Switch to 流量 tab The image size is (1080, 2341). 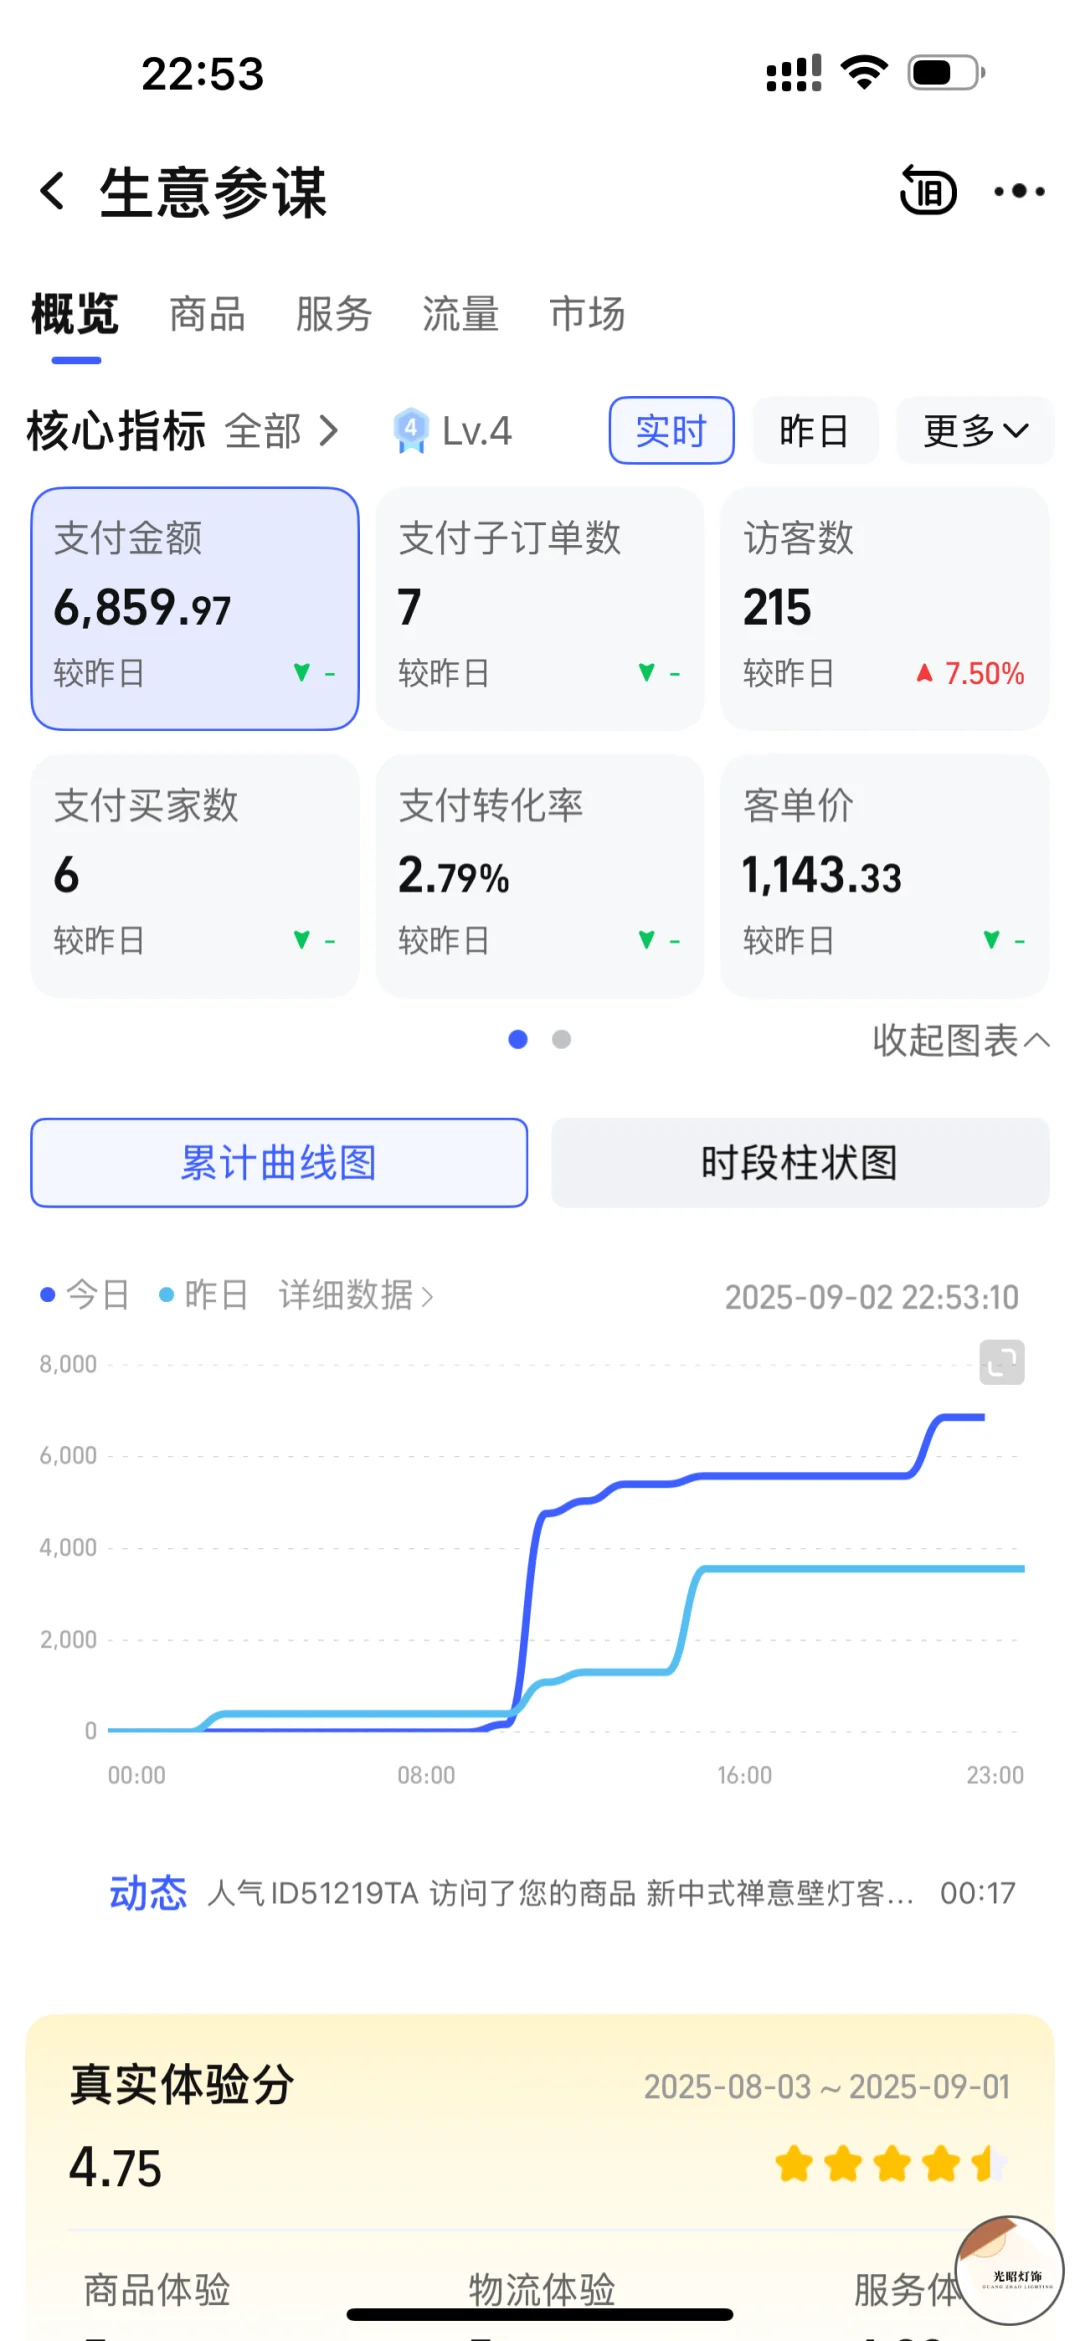tap(460, 314)
